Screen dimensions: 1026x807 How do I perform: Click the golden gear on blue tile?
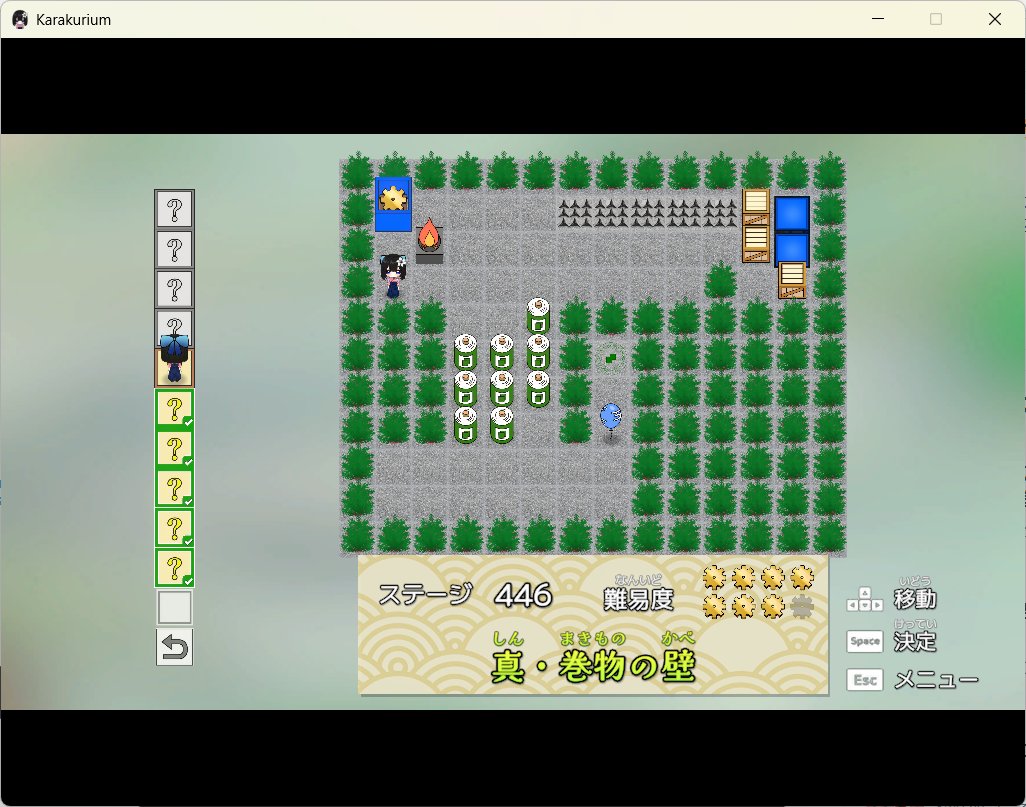pyautogui.click(x=393, y=198)
